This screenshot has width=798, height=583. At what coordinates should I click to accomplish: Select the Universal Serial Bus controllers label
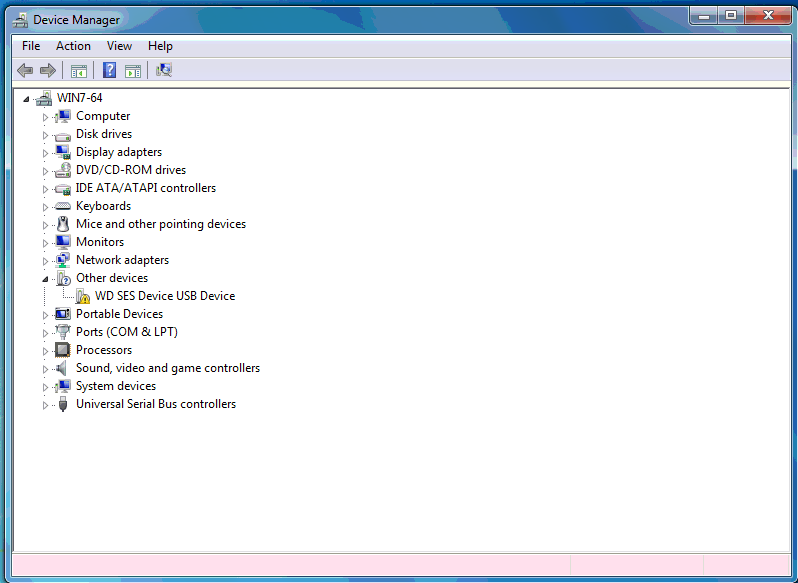tap(156, 404)
